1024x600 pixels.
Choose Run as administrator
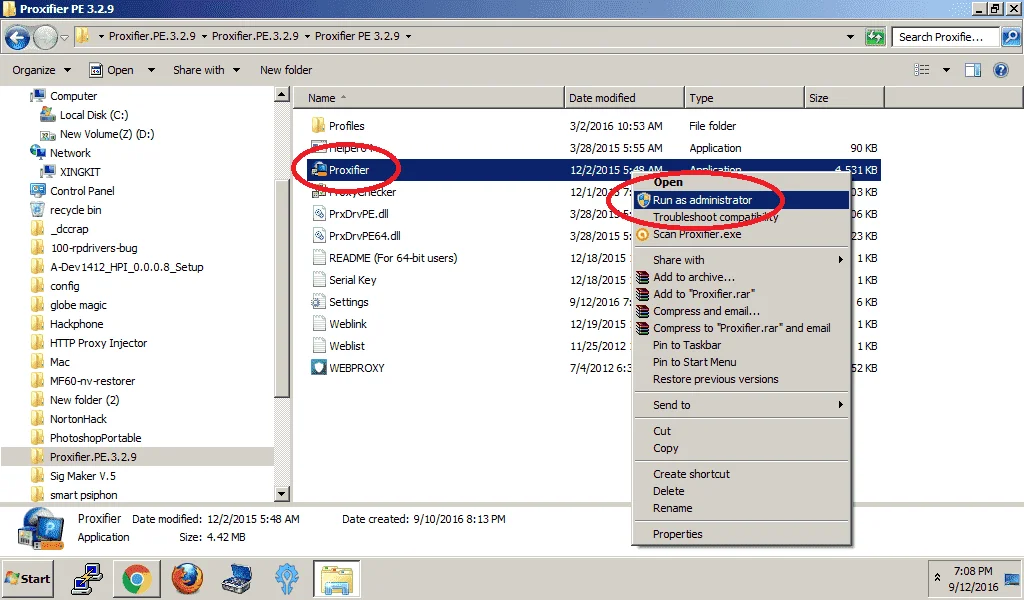coord(741,200)
